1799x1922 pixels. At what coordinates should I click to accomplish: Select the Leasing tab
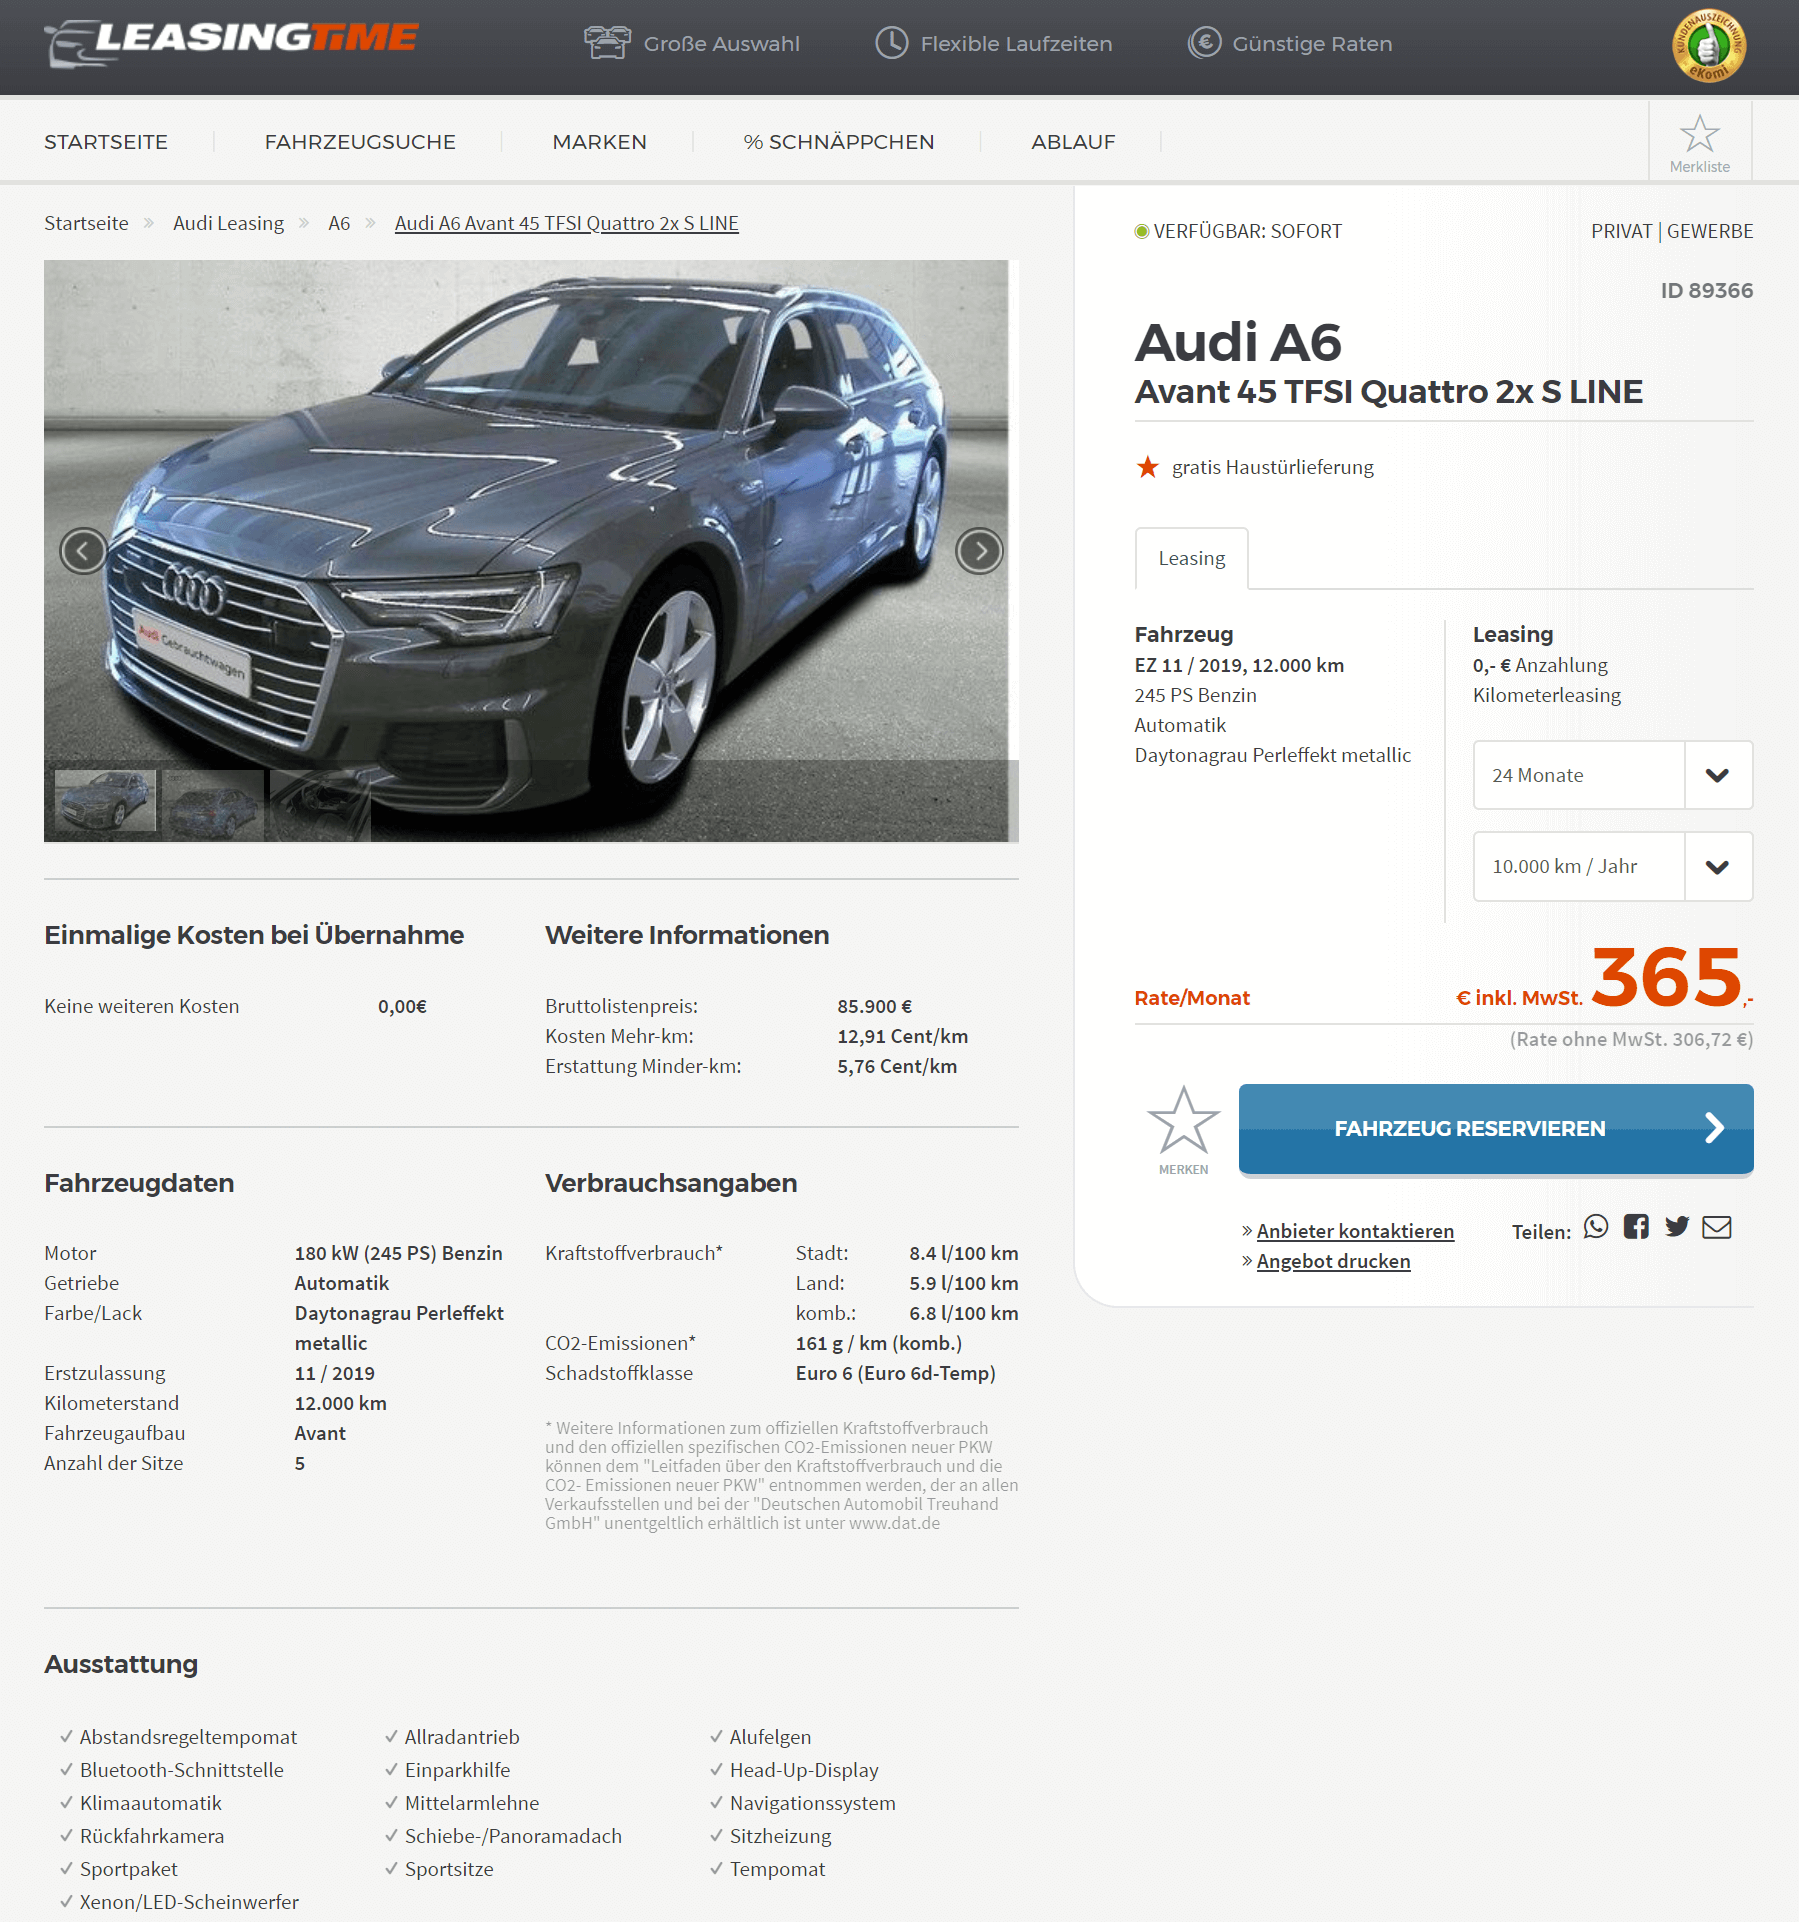click(1191, 558)
